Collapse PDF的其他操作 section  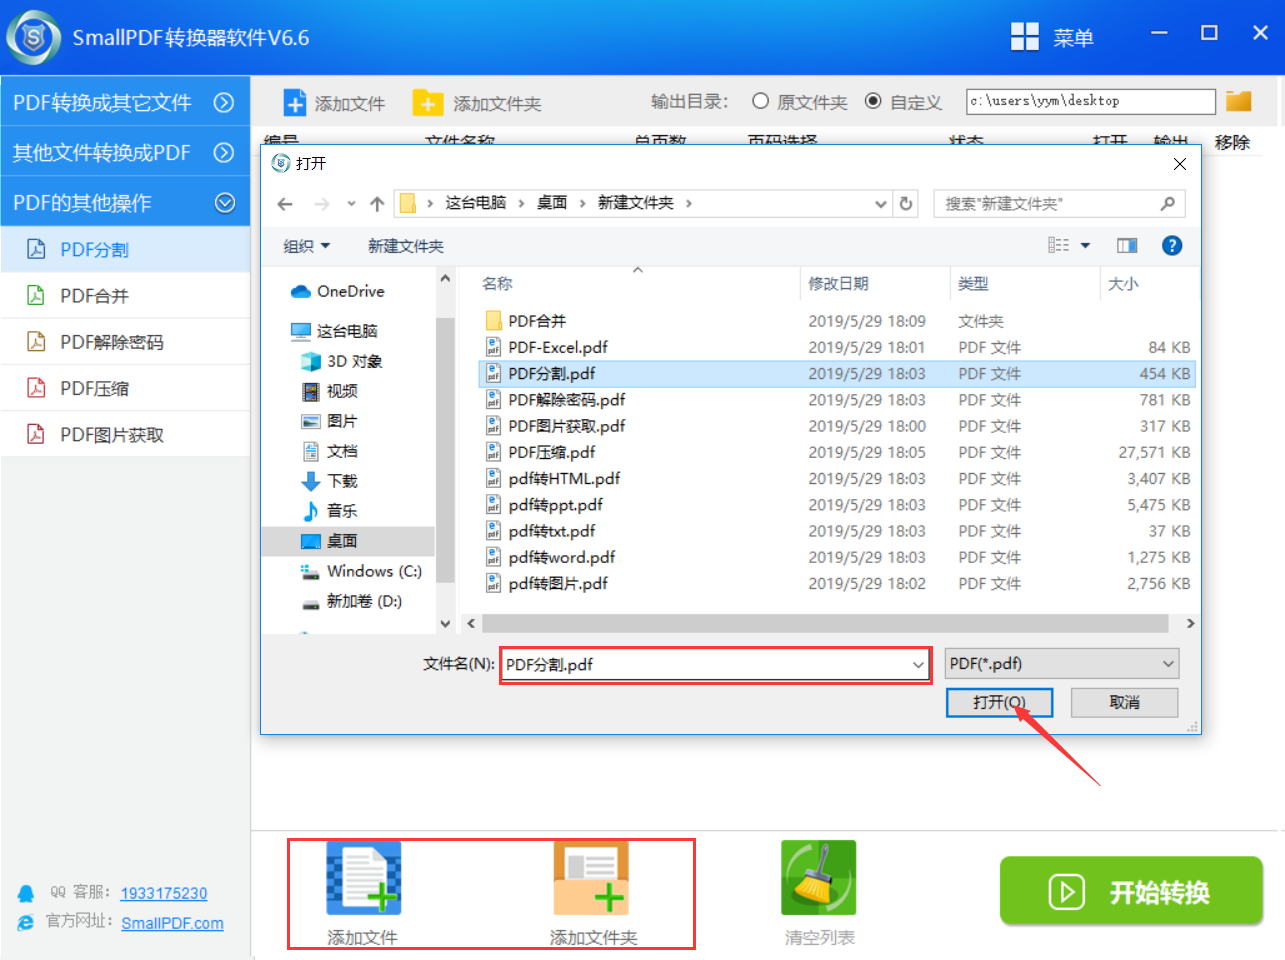point(225,202)
